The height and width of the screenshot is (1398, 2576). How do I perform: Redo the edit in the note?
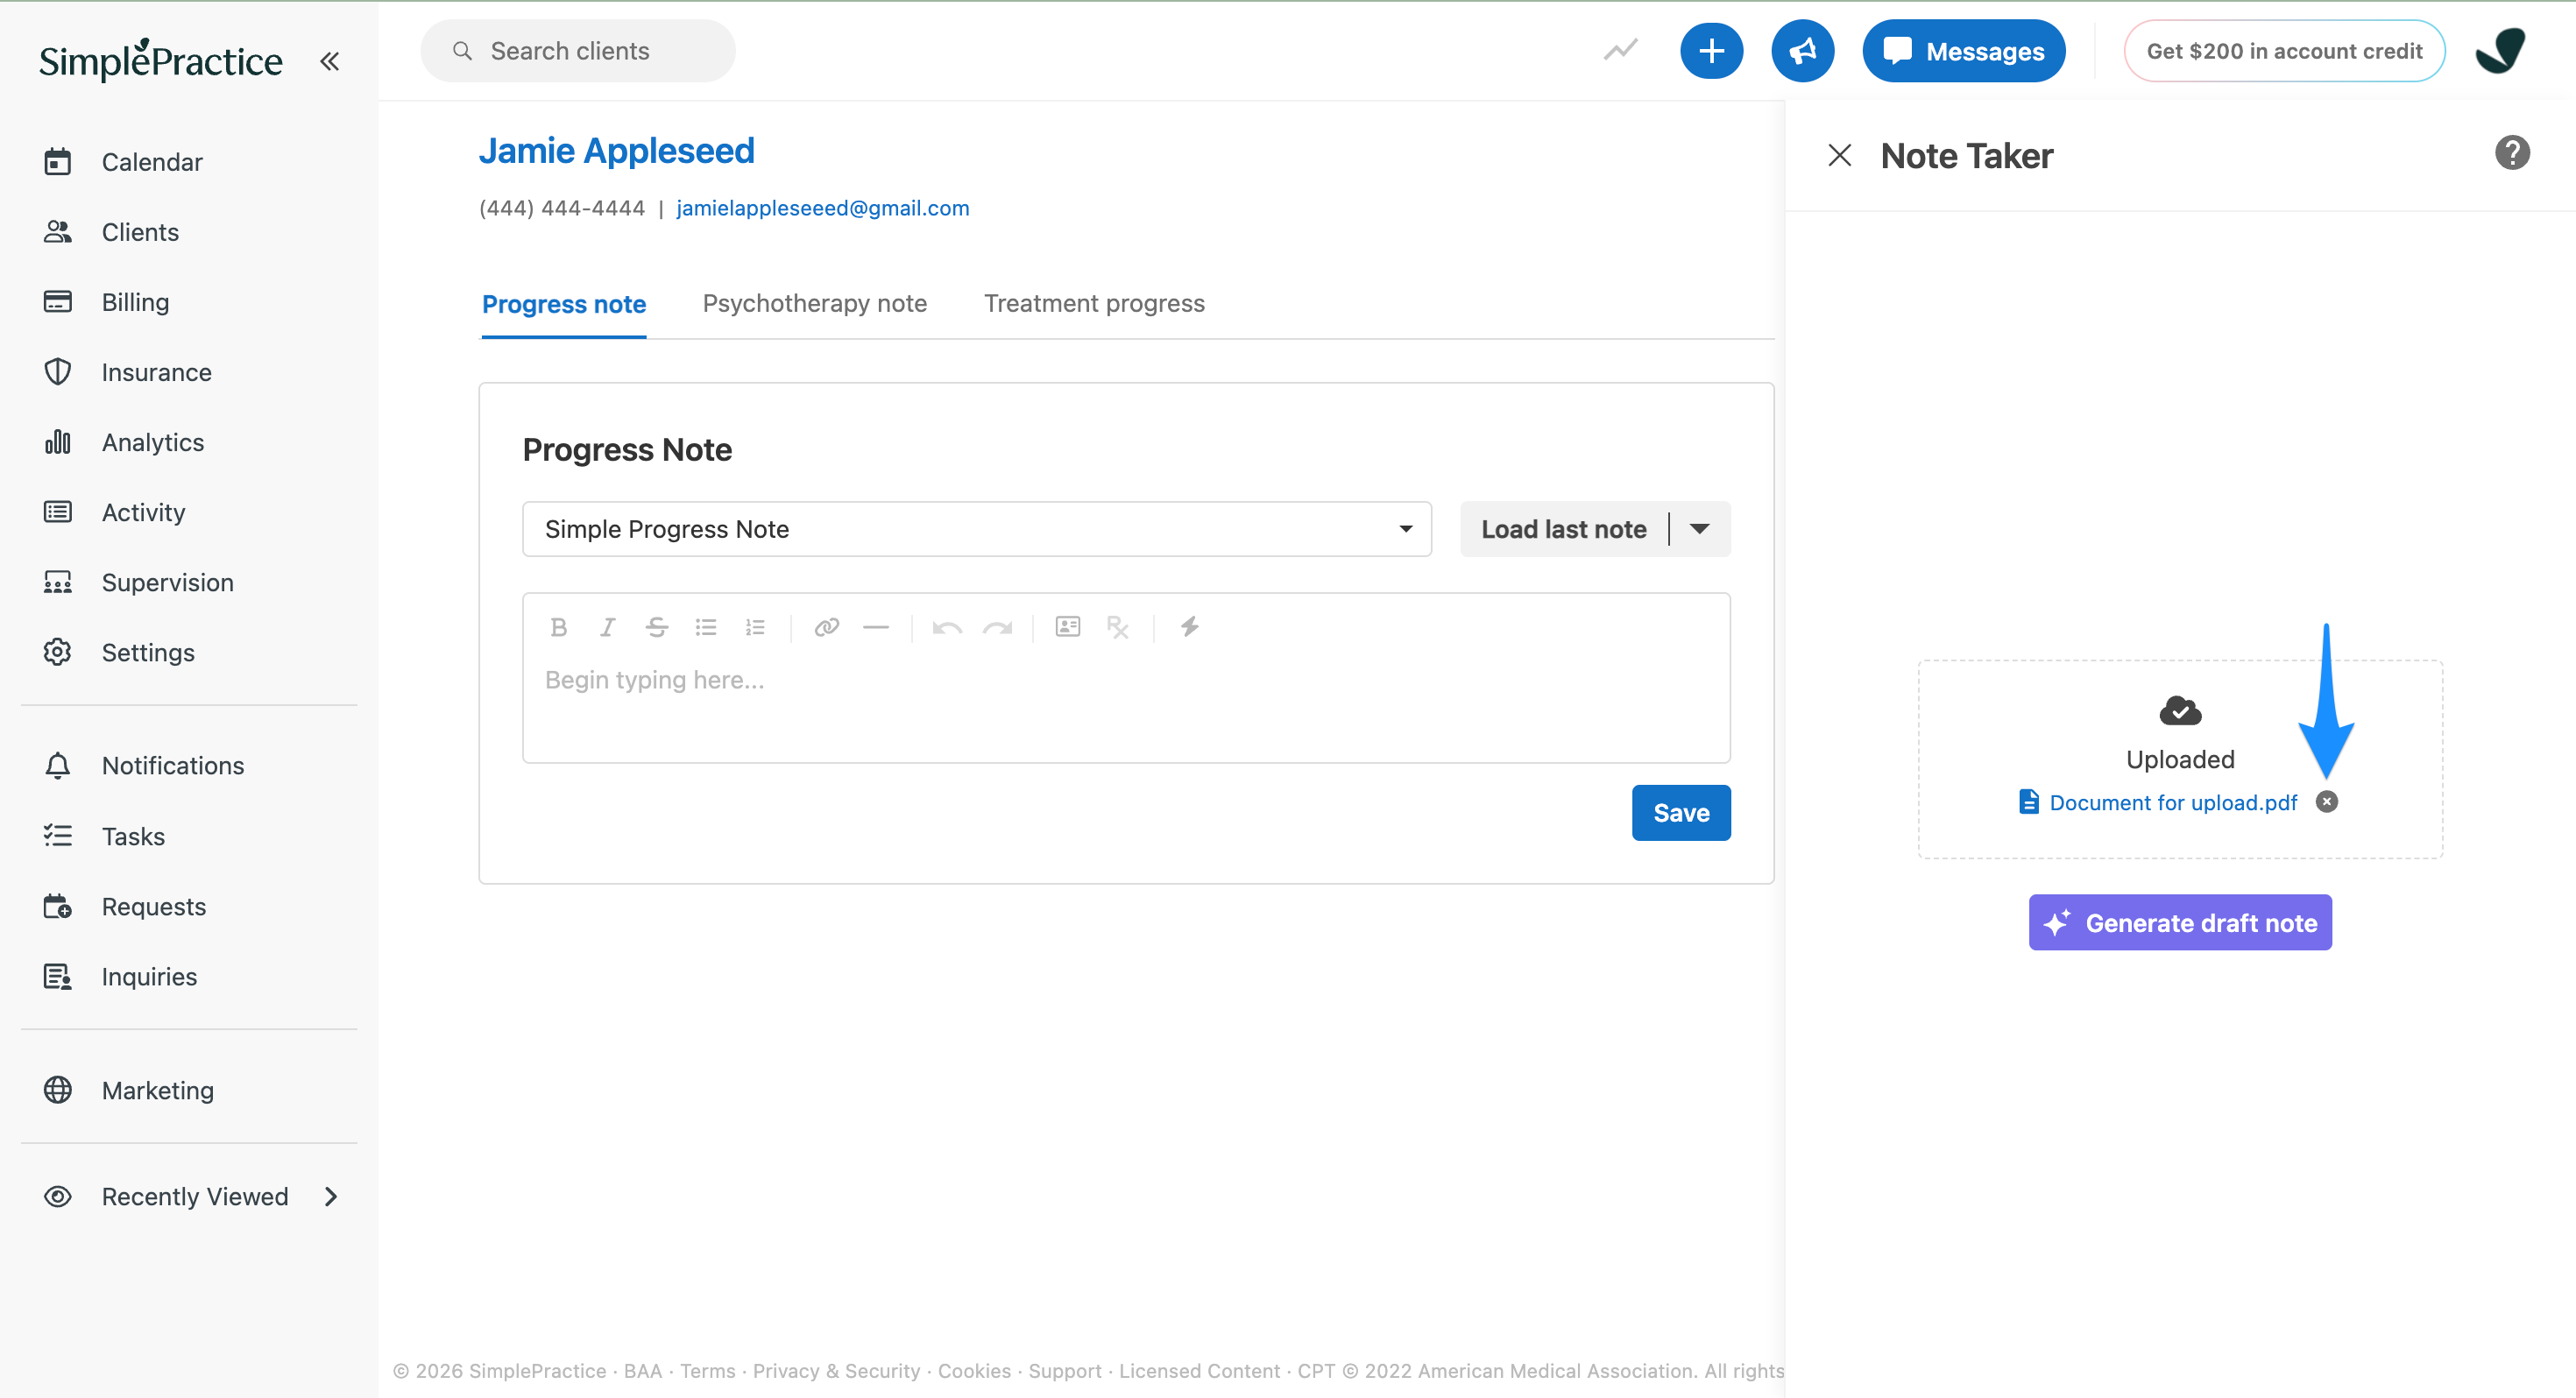click(x=997, y=627)
